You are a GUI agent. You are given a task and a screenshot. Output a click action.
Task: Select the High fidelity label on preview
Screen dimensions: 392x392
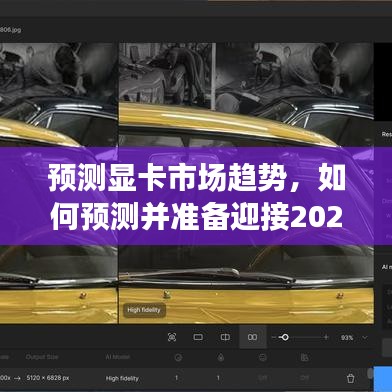pos(144,310)
